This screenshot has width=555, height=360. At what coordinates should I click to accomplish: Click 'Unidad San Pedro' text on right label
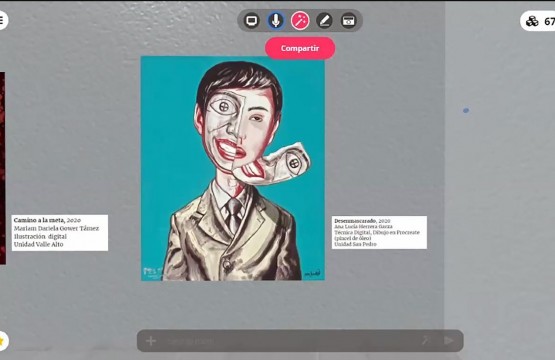[355, 244]
